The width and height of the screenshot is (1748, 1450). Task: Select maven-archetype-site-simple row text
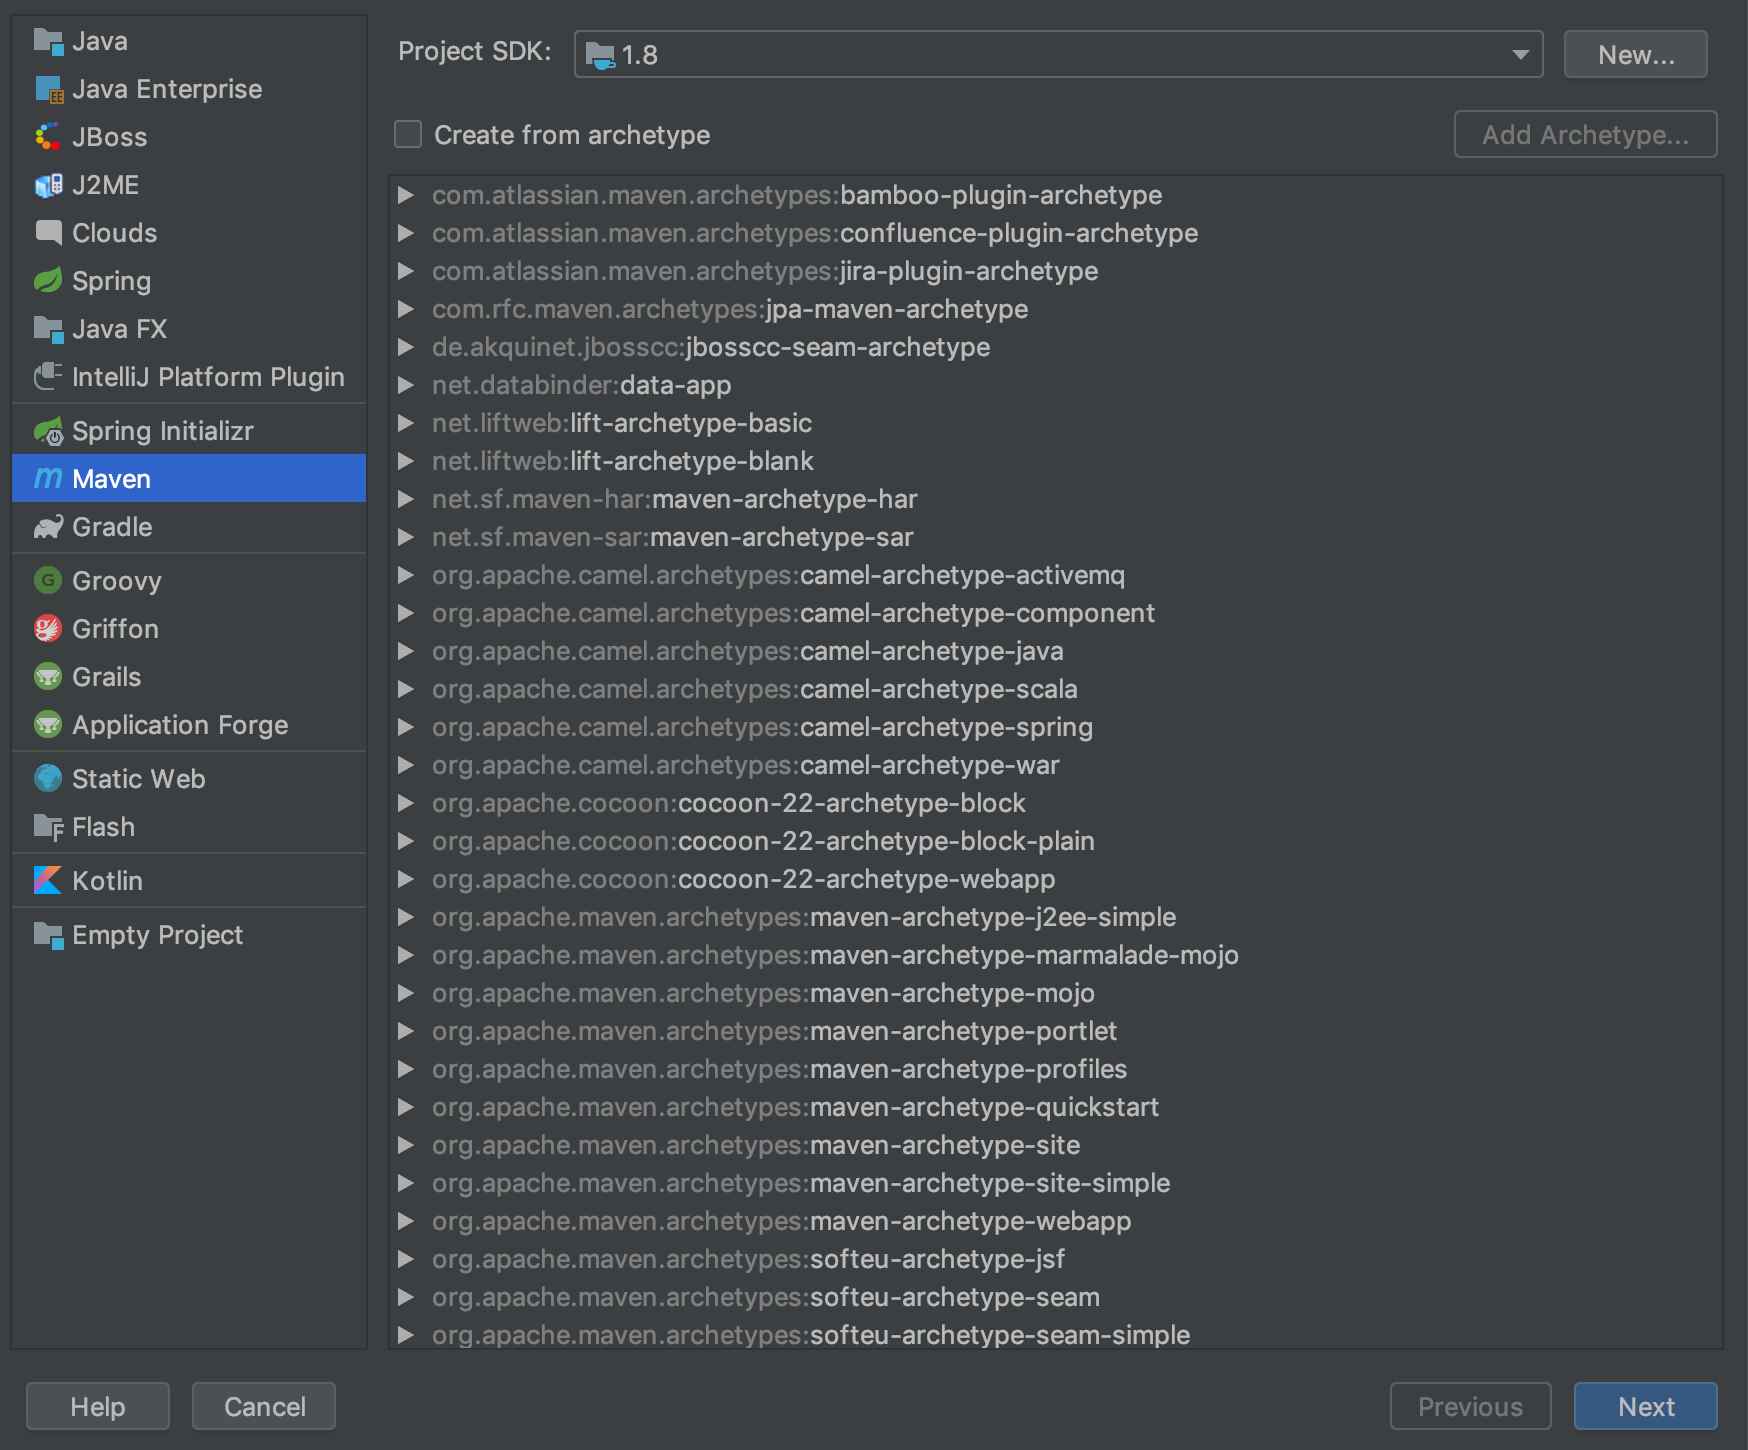pos(801,1183)
